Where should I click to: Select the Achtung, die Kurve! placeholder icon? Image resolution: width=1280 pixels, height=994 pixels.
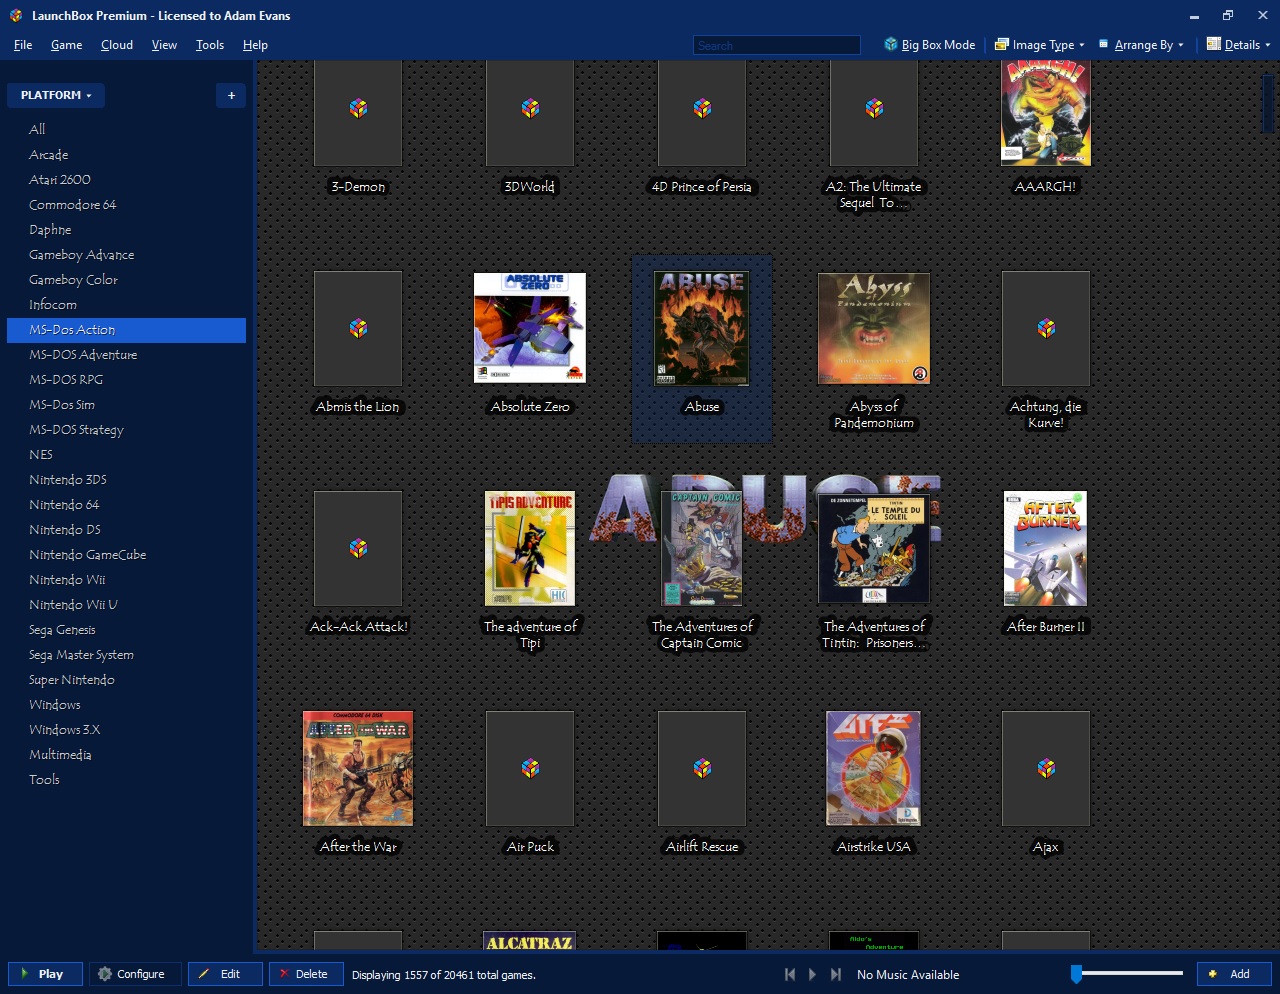[1046, 328]
